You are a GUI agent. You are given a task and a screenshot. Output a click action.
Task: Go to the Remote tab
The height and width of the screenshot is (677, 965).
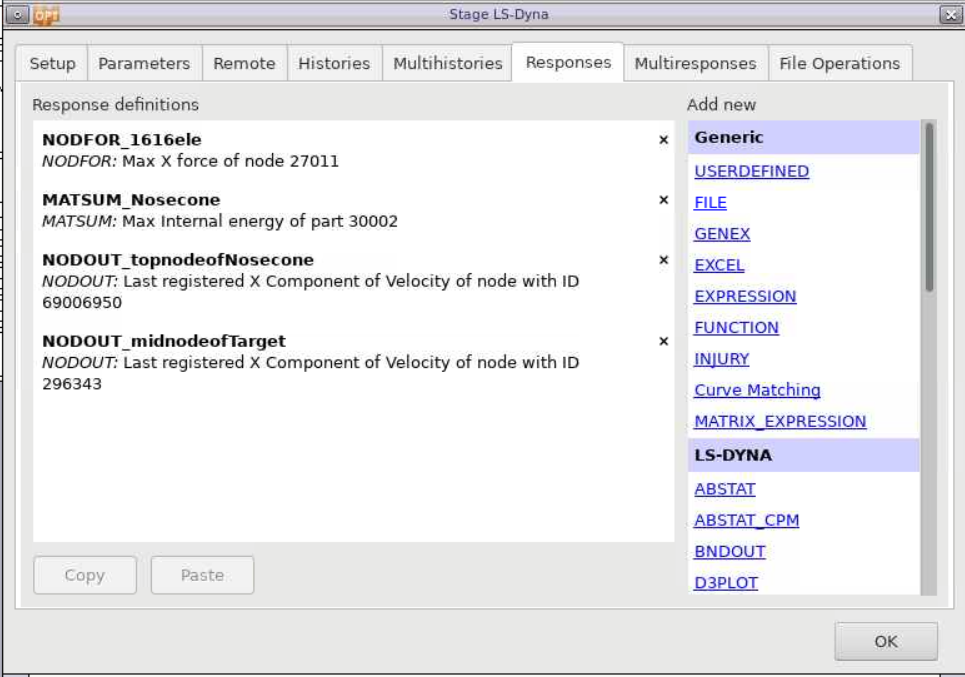pos(244,63)
